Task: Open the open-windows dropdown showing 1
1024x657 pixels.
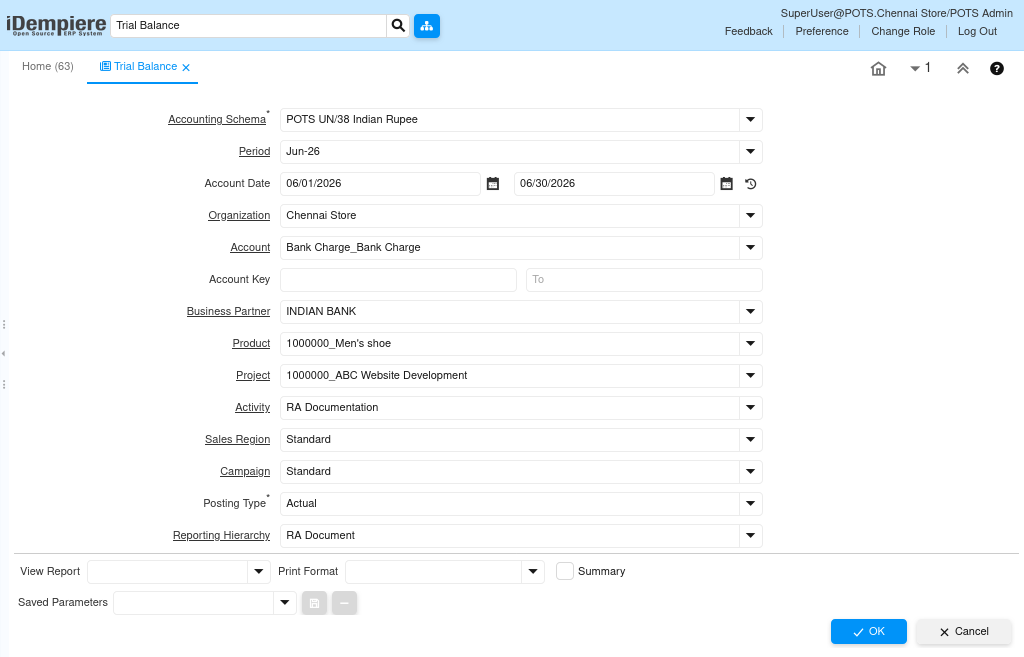Action: point(920,68)
